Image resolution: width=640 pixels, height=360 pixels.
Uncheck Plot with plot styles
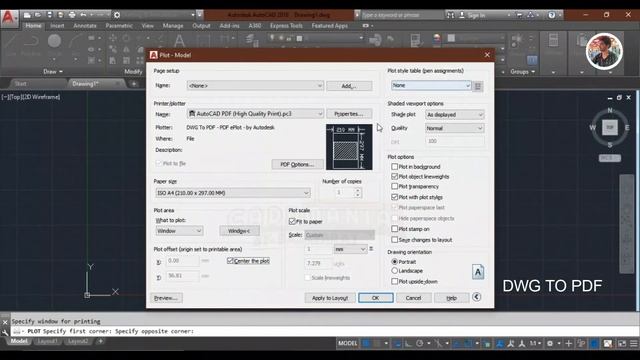coord(394,197)
